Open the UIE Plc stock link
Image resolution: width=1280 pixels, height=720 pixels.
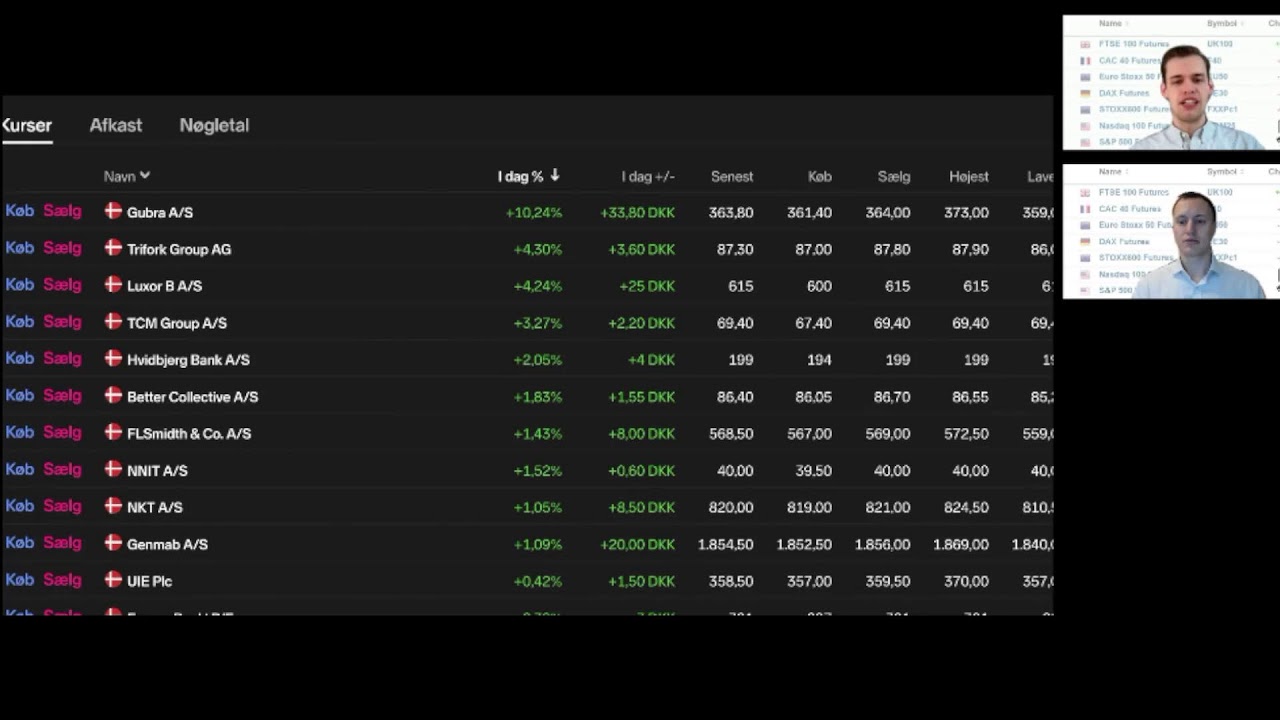[x=149, y=581]
